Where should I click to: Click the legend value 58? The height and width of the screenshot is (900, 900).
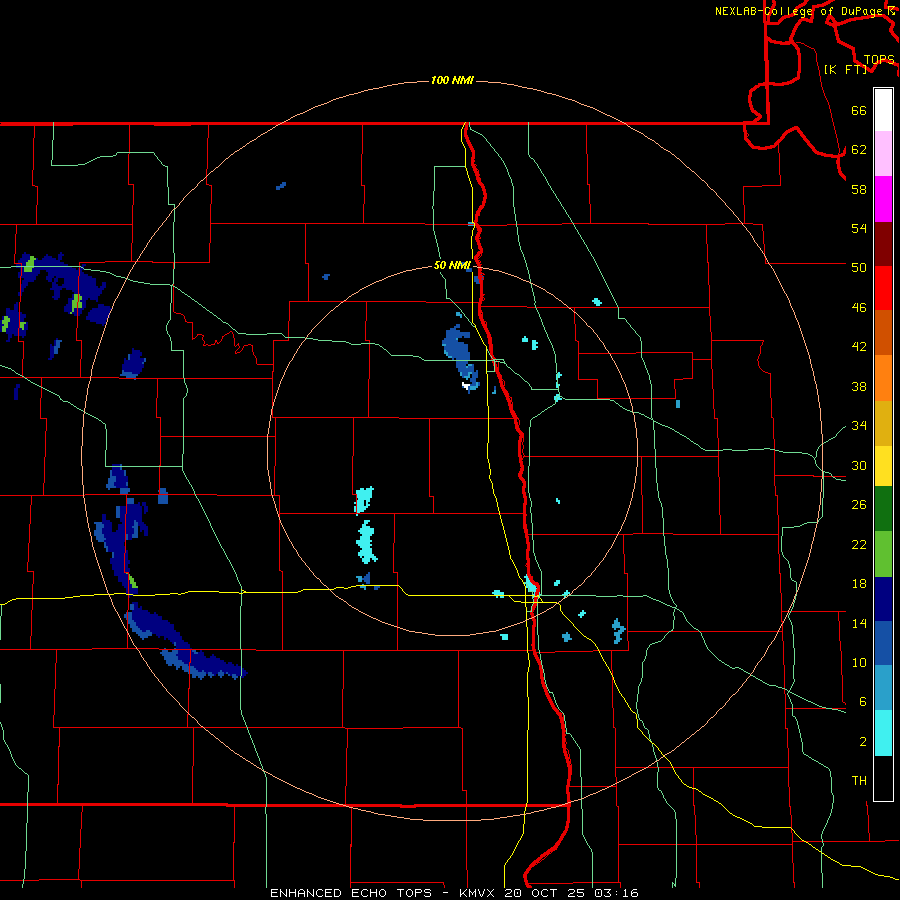coord(859,189)
